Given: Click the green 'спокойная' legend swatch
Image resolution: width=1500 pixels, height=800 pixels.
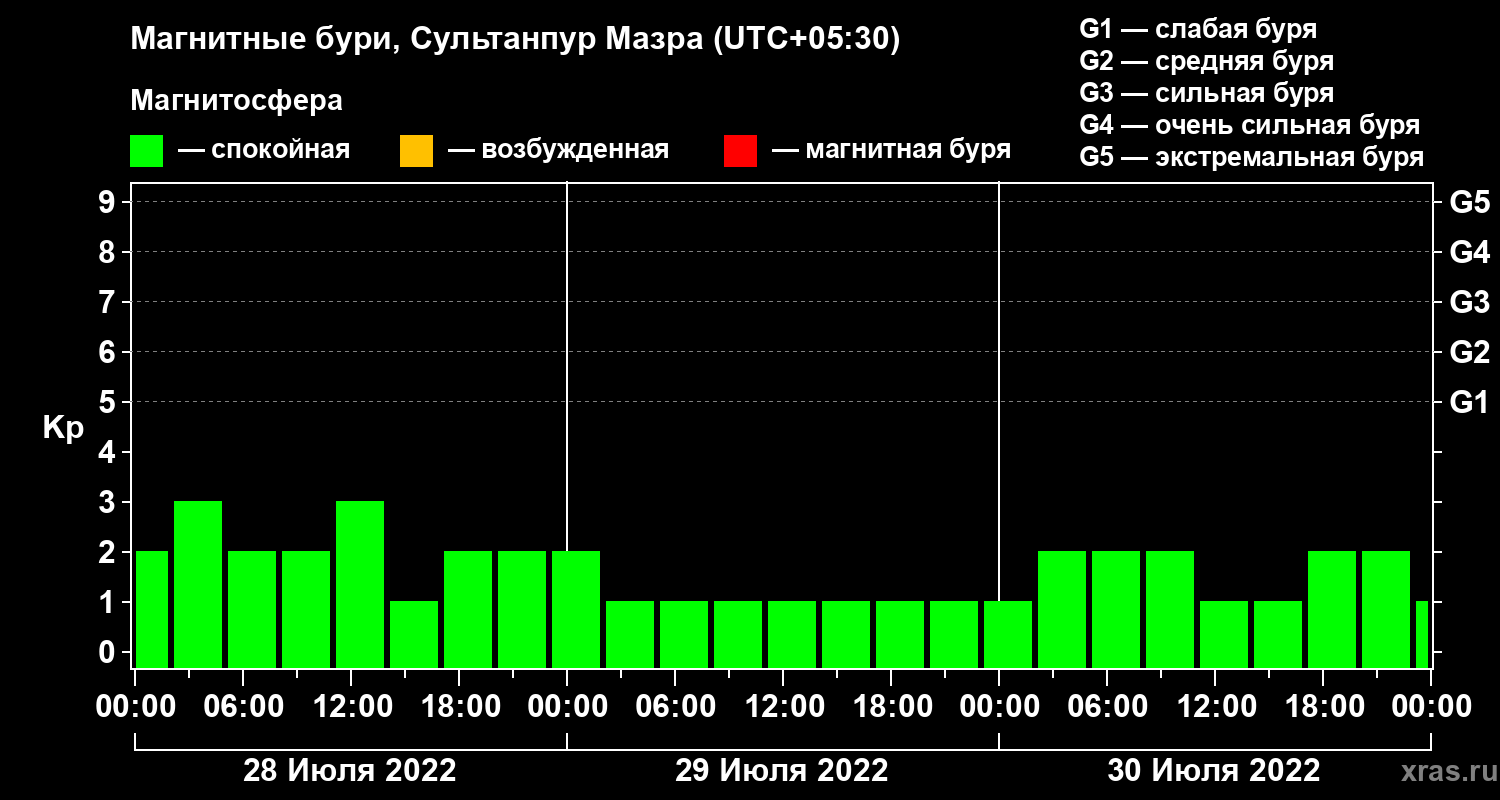Looking at the screenshot, I should coord(146,151).
